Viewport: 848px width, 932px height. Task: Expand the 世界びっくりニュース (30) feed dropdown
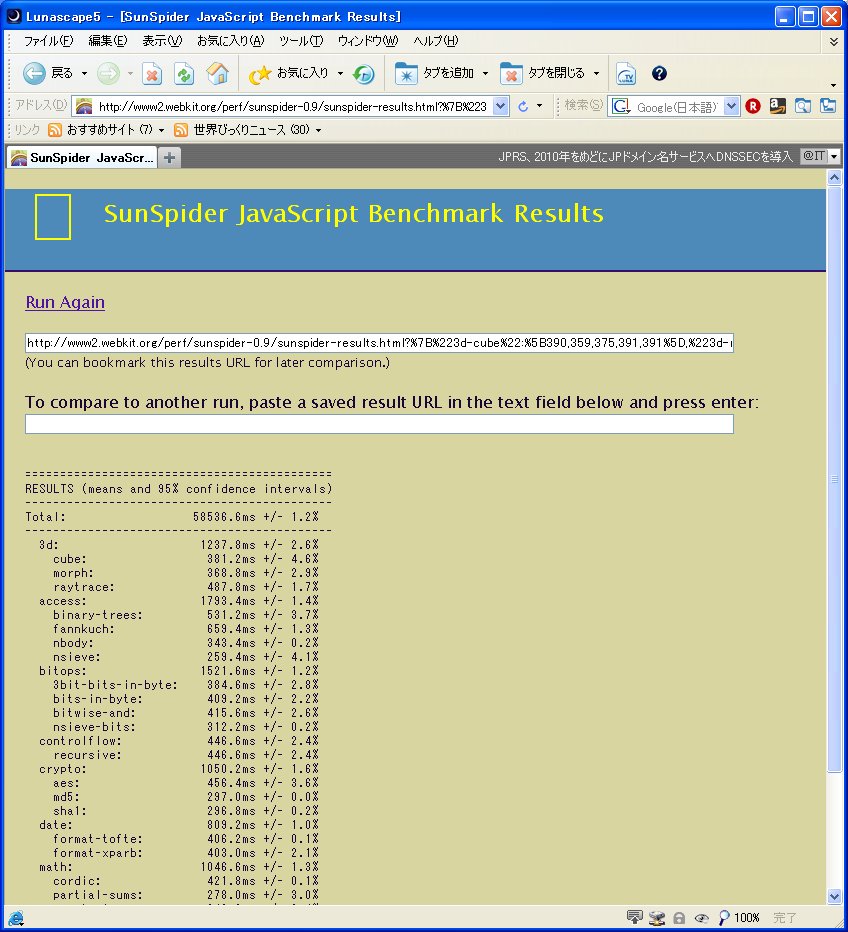[x=319, y=130]
